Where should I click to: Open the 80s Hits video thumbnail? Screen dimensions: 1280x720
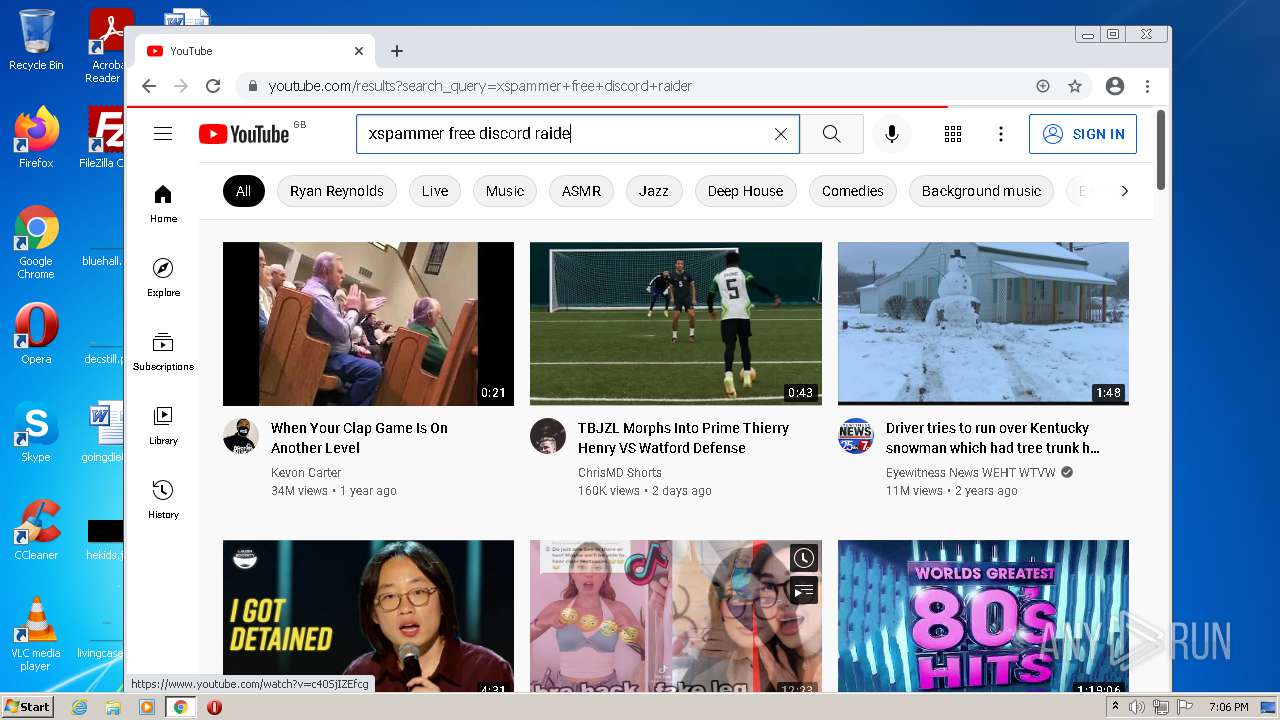click(x=983, y=616)
